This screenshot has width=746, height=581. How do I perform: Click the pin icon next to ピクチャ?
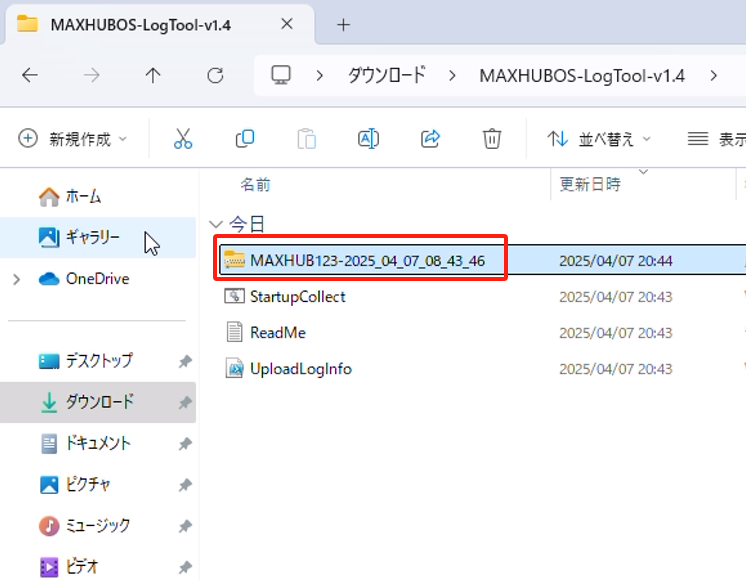tap(185, 485)
